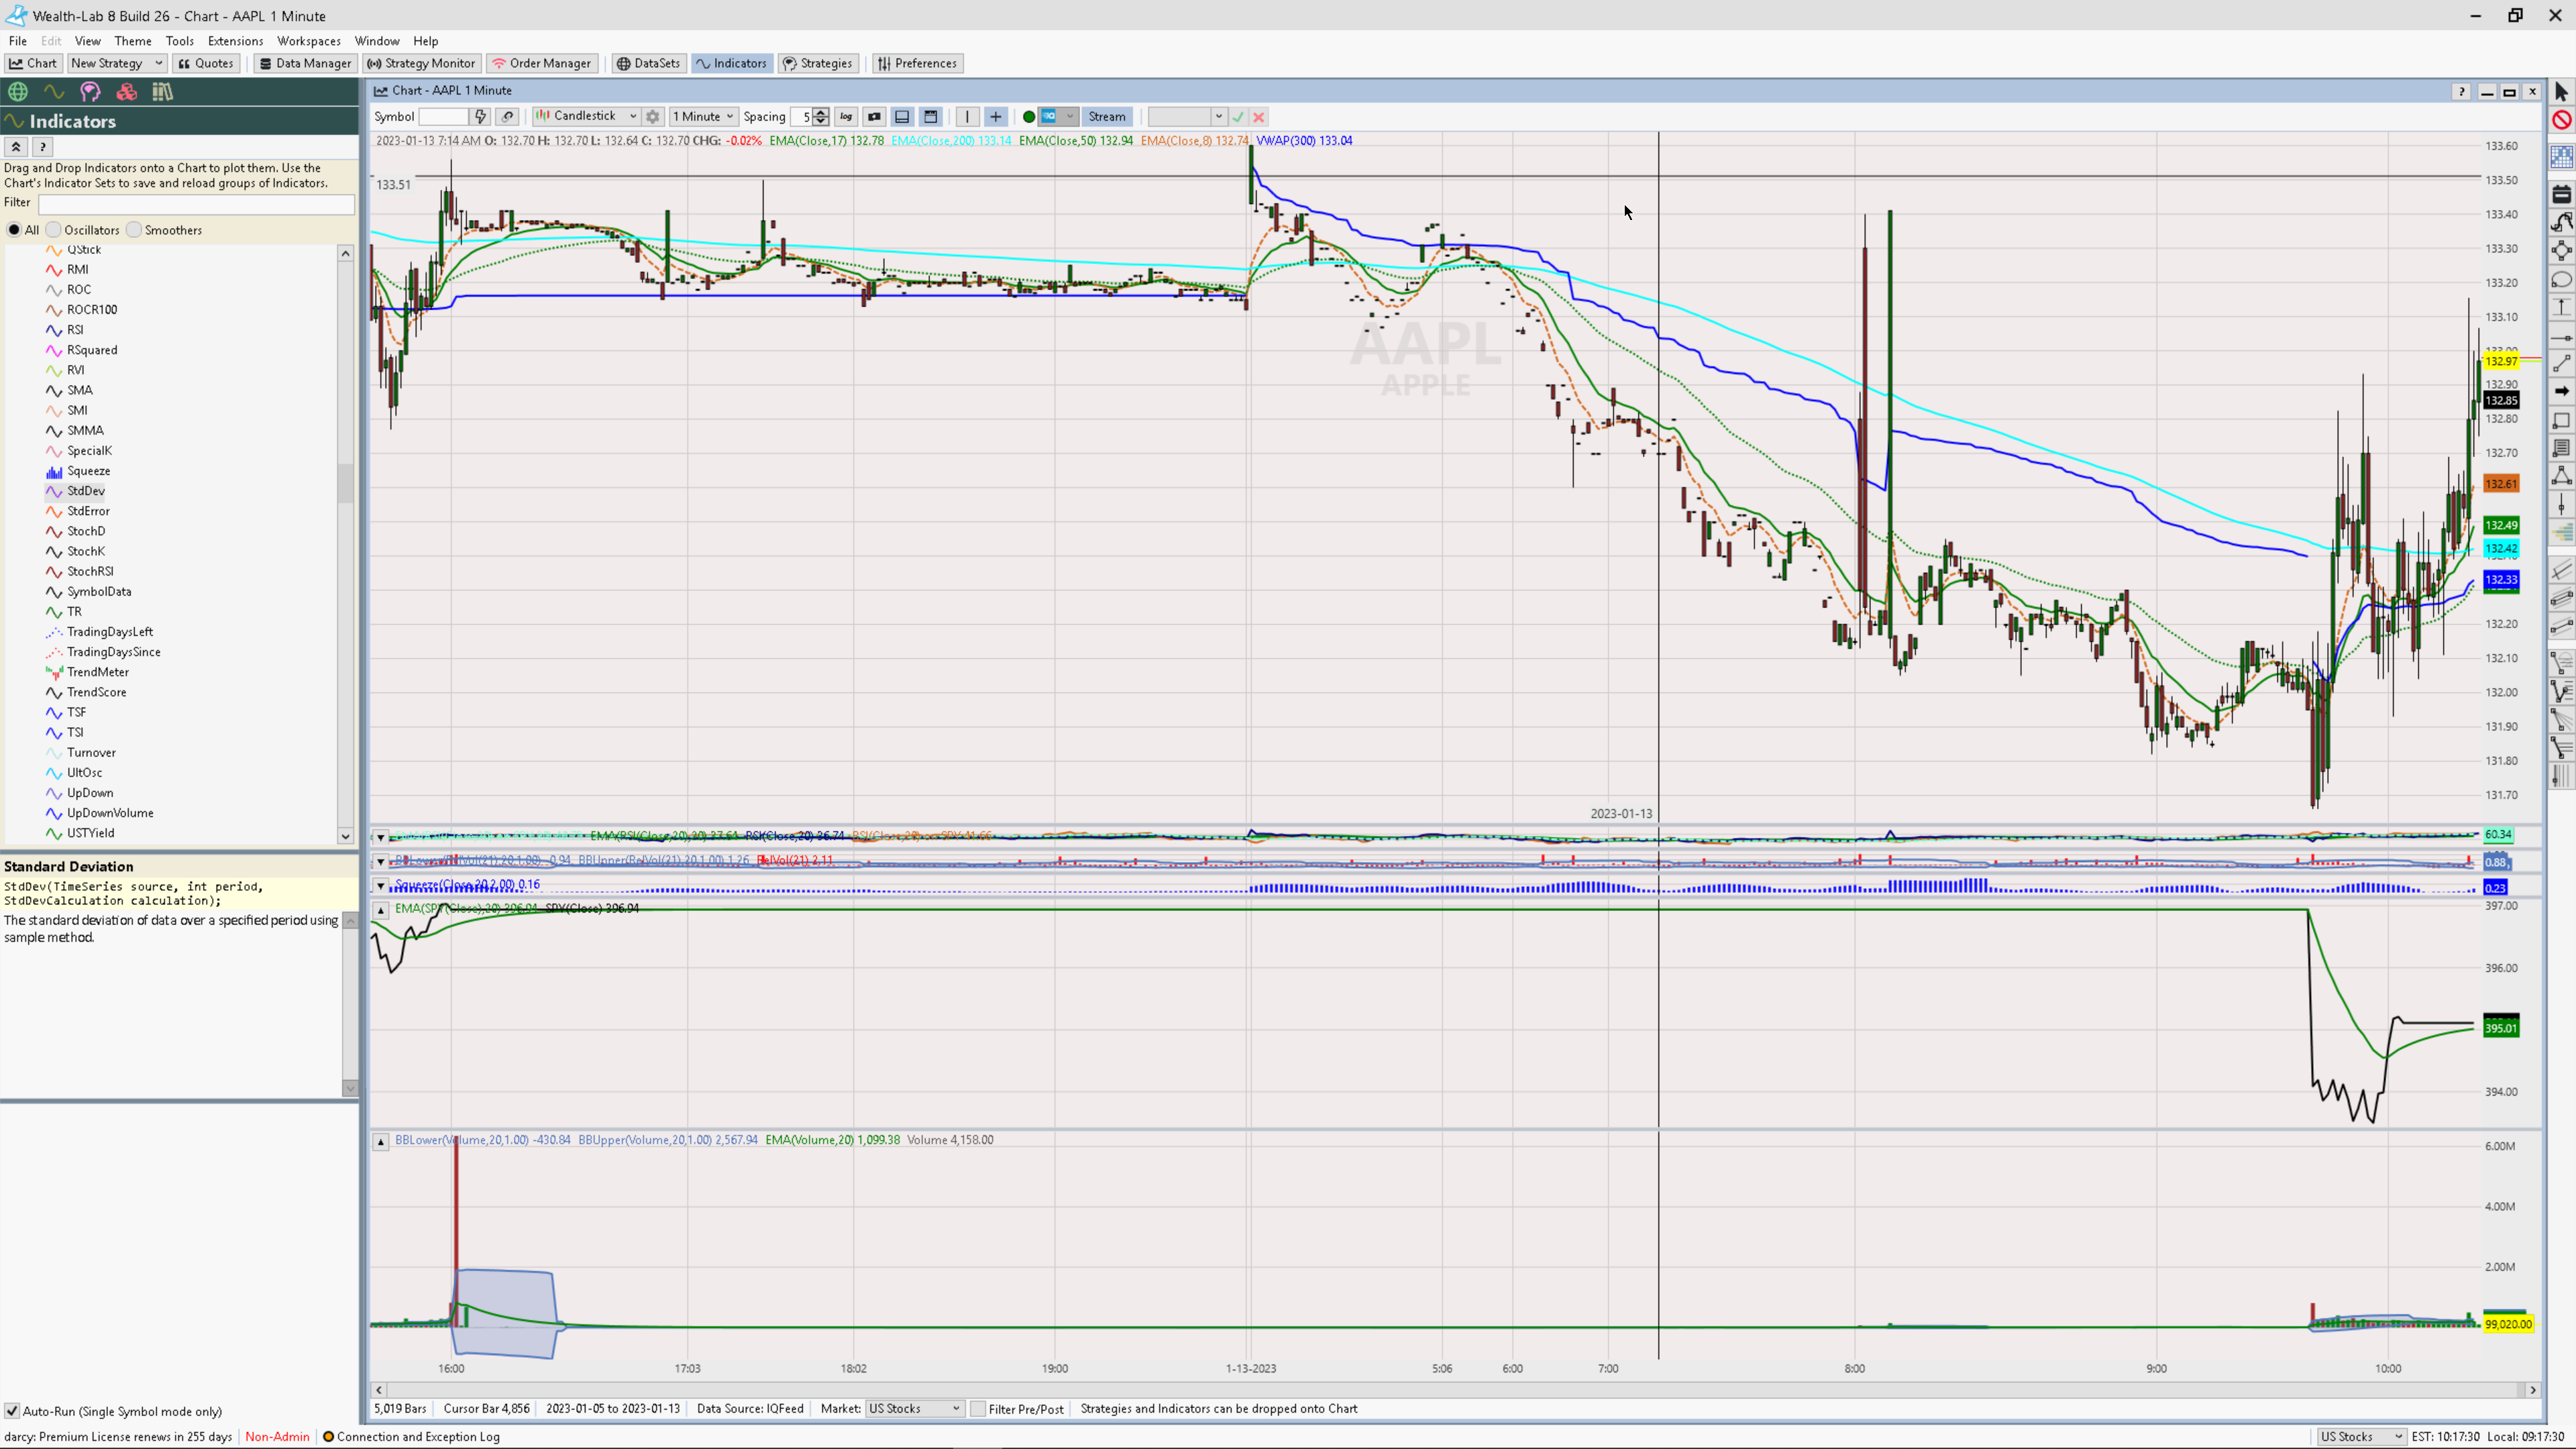Viewport: 2576px width, 1449px height.
Task: Expand the Volume pane arrow
Action: coord(380,1141)
